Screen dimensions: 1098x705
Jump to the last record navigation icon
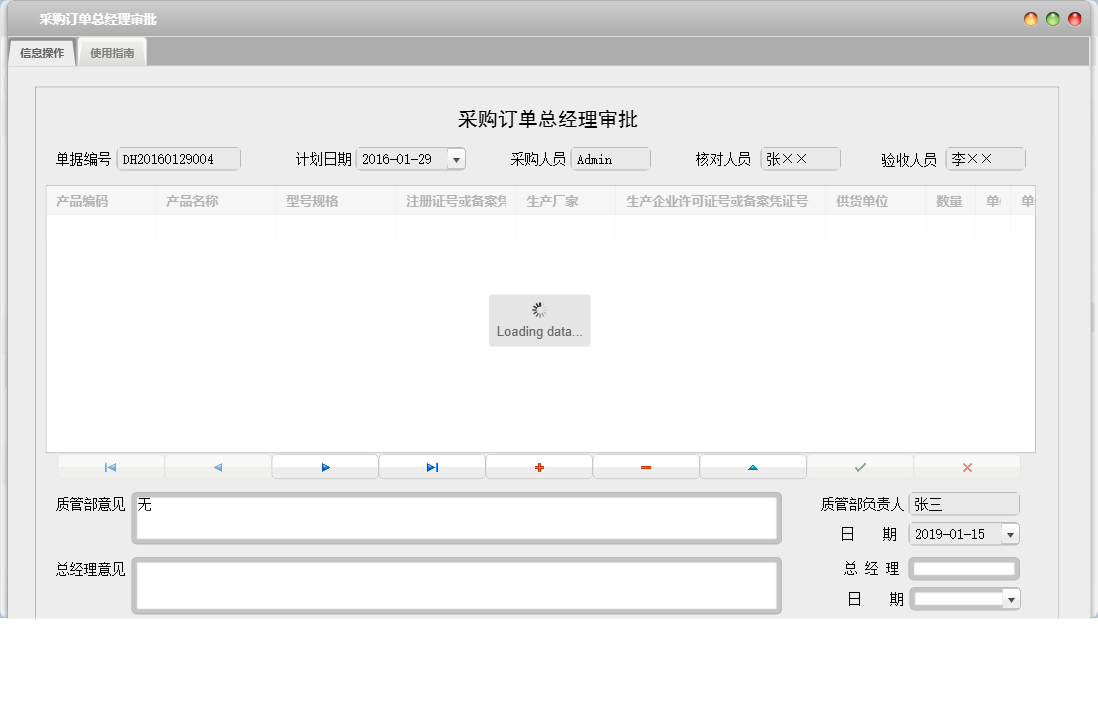[431, 466]
